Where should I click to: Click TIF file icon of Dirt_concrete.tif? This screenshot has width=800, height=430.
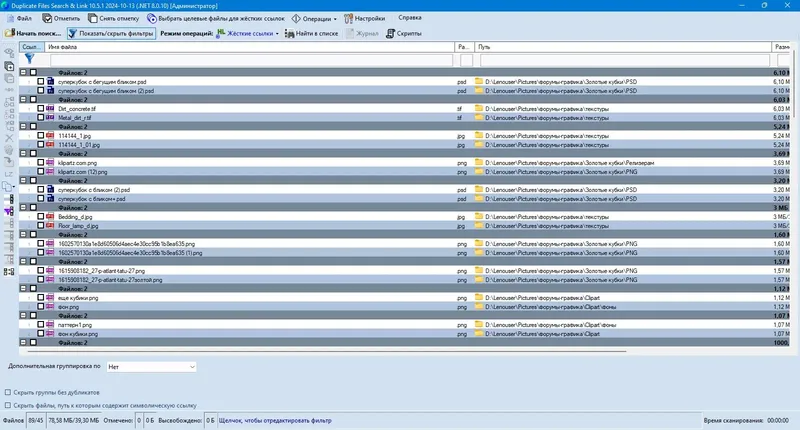[50, 109]
